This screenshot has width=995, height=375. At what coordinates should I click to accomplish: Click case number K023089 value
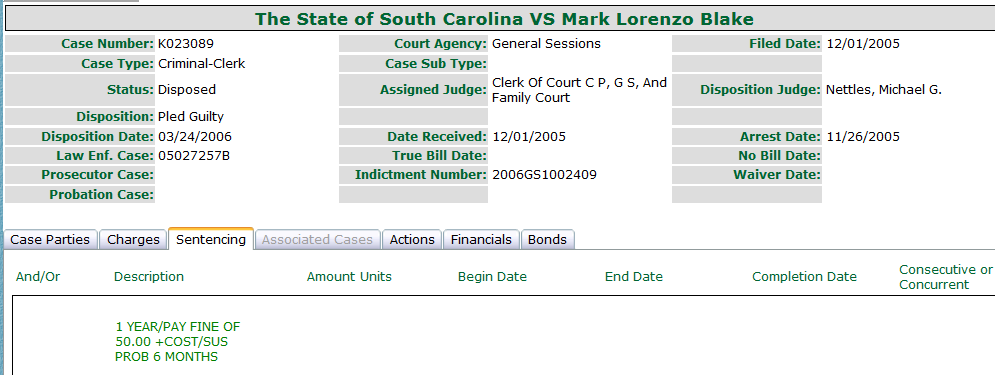[186, 44]
